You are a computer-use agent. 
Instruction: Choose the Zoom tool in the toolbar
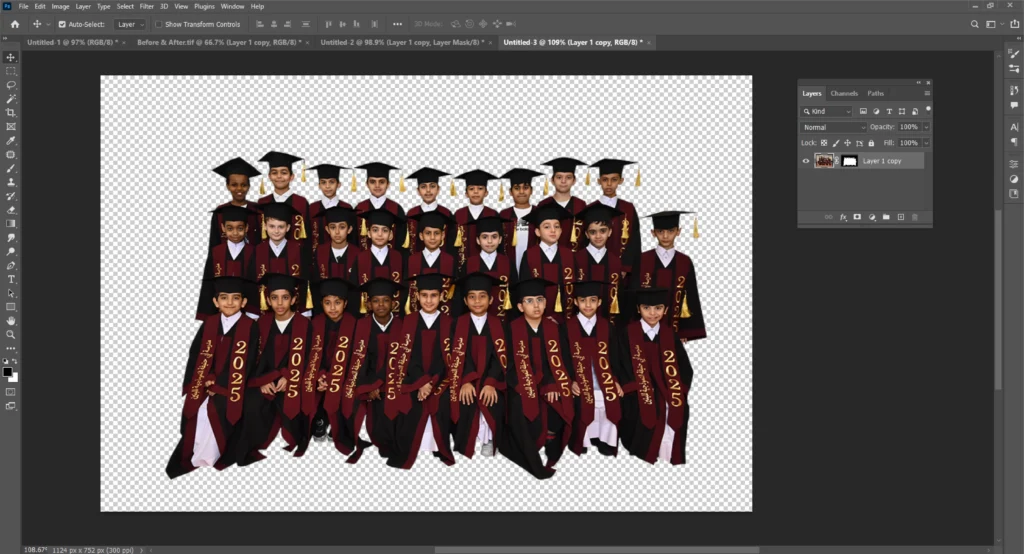(11, 335)
